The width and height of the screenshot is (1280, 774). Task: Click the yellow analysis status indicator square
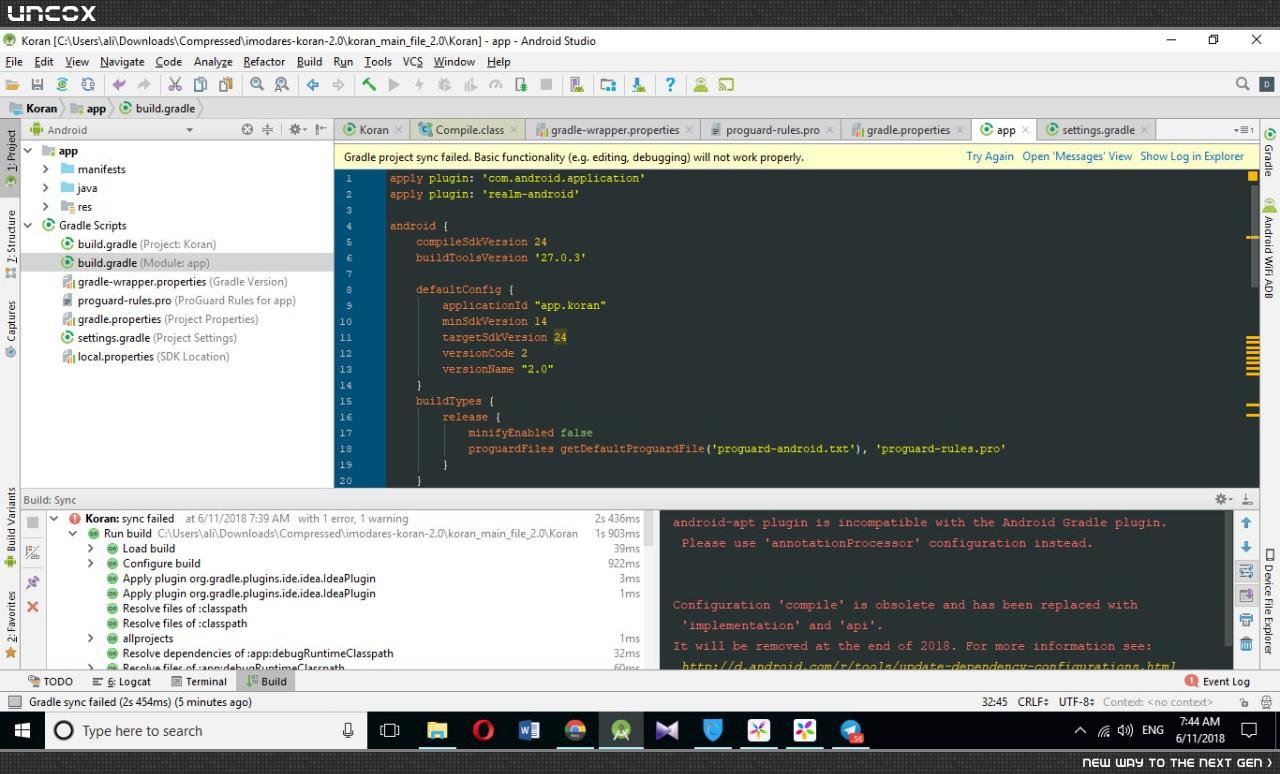click(x=1252, y=176)
